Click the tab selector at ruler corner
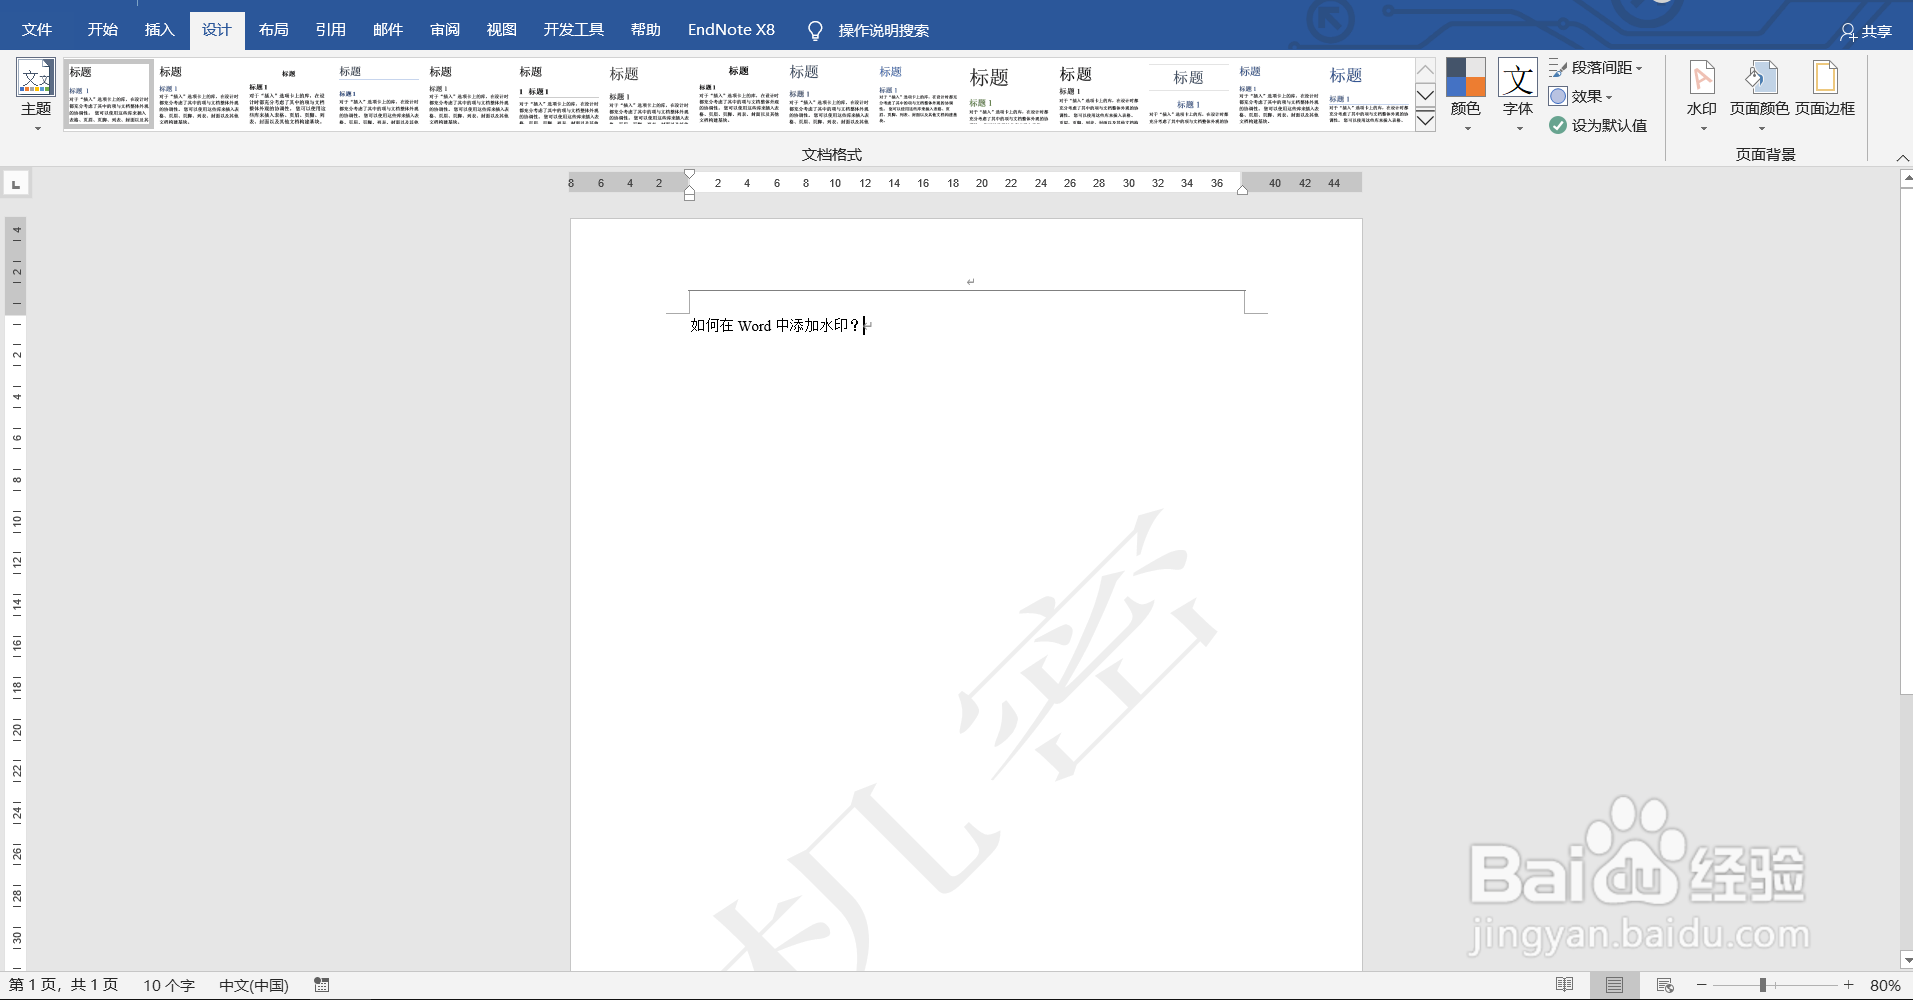This screenshot has height=1000, width=1913. pos(16,184)
